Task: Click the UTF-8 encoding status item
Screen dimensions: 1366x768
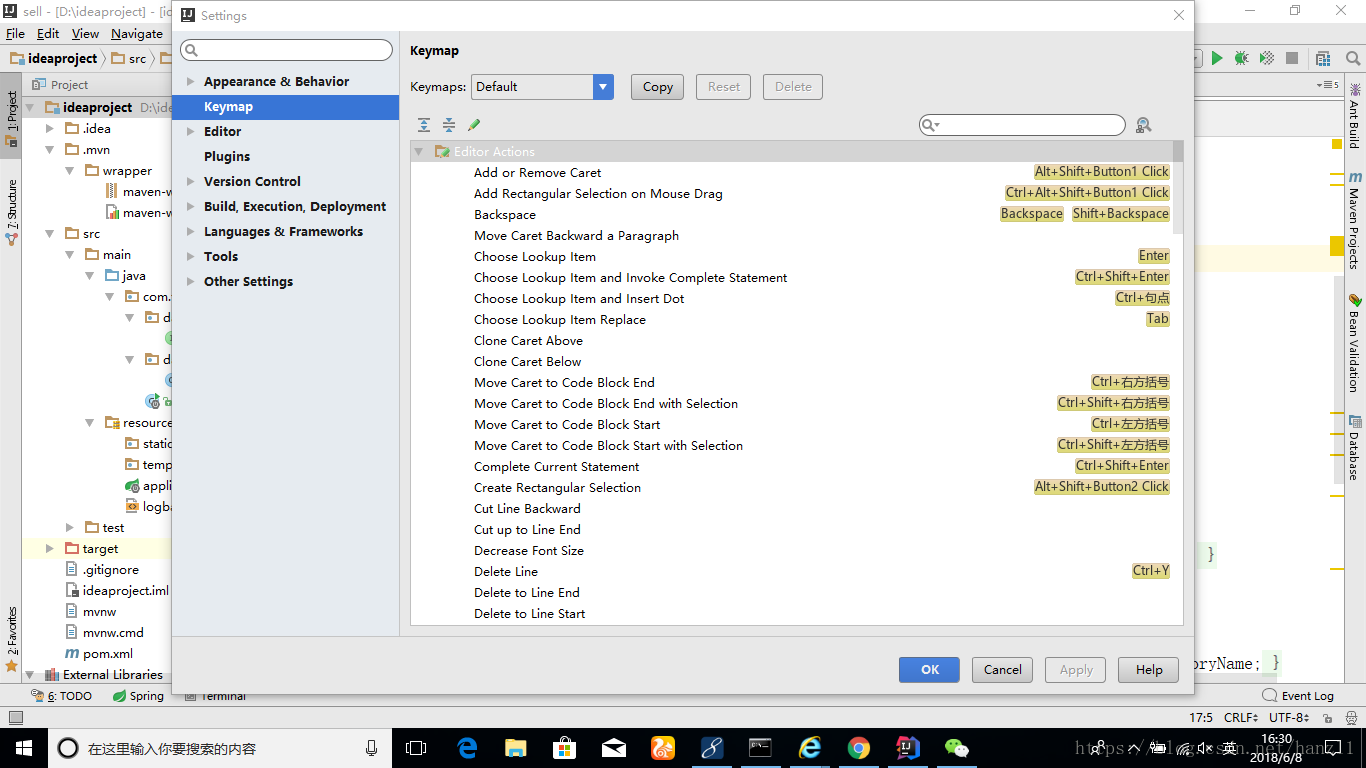Action: pos(1289,718)
